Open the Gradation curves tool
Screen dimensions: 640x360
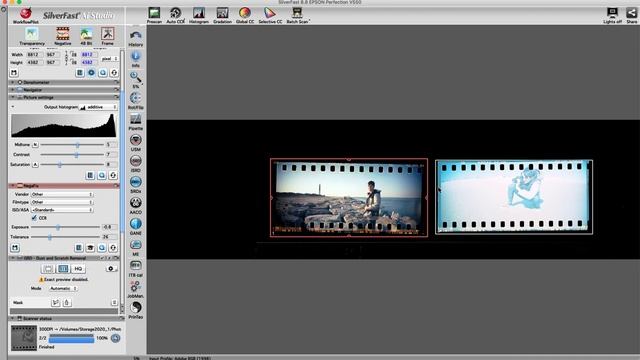pyautogui.click(x=222, y=16)
